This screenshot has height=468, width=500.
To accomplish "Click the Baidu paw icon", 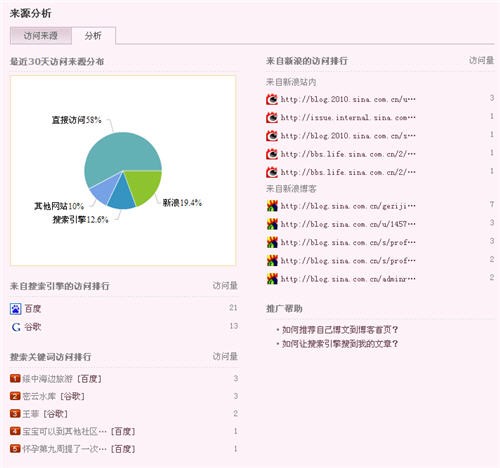I will pos(15,309).
